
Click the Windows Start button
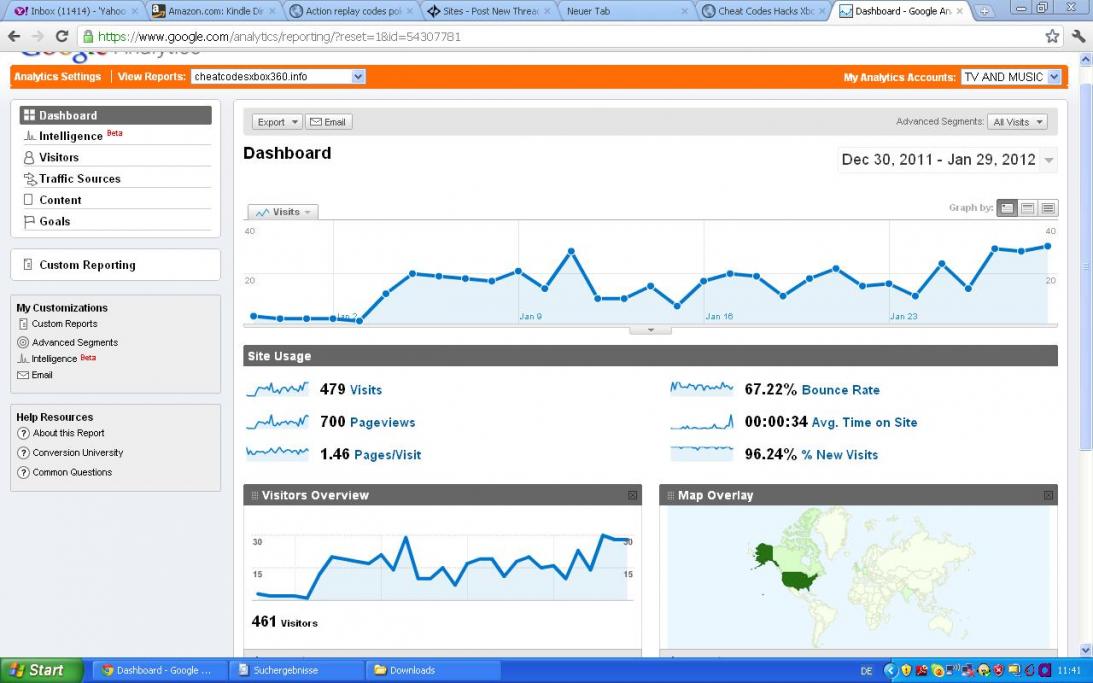pos(40,670)
